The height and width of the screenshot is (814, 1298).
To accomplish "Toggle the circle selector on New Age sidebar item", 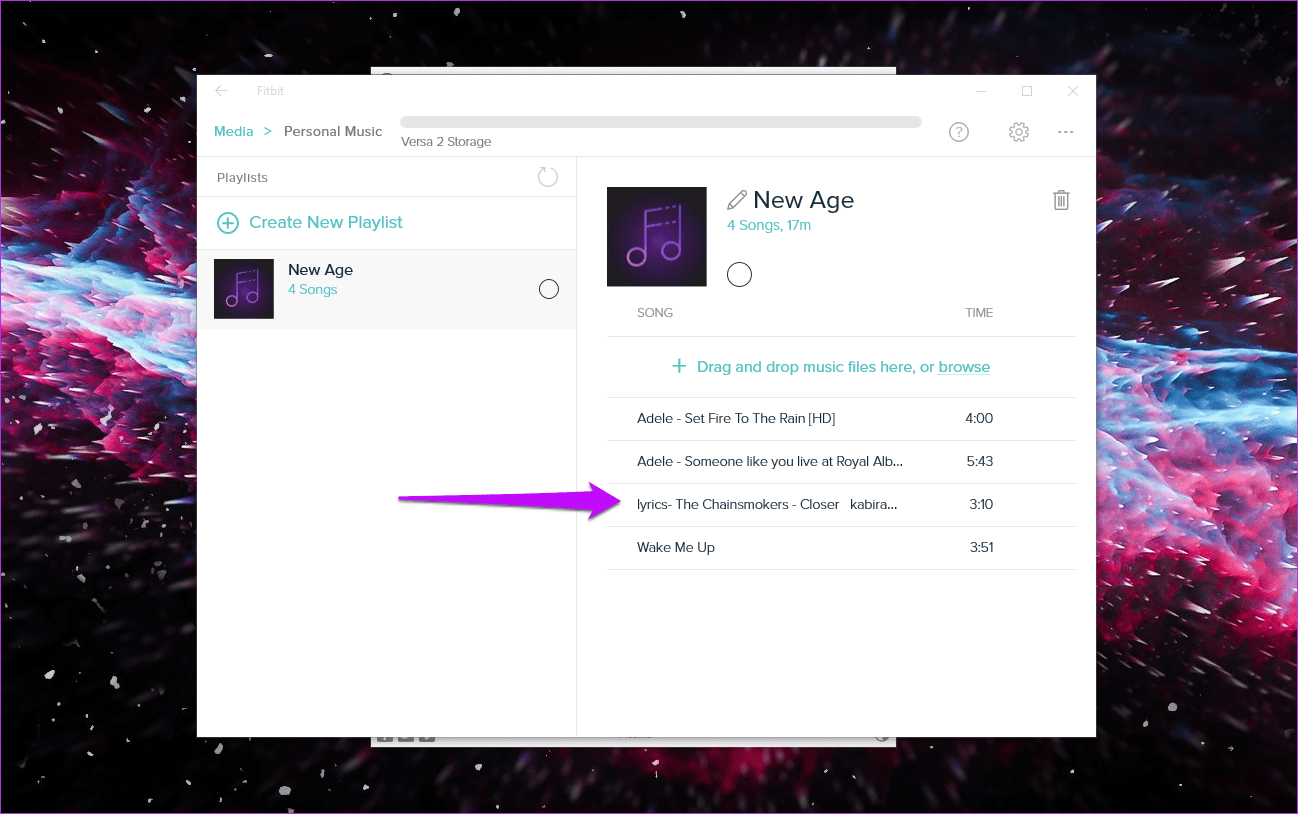I will 549,289.
